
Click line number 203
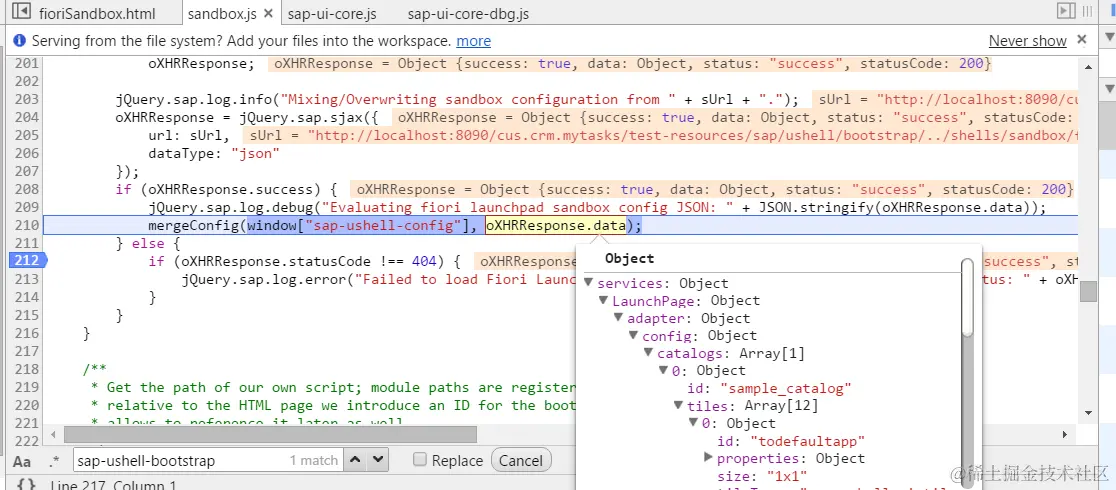click(26, 99)
